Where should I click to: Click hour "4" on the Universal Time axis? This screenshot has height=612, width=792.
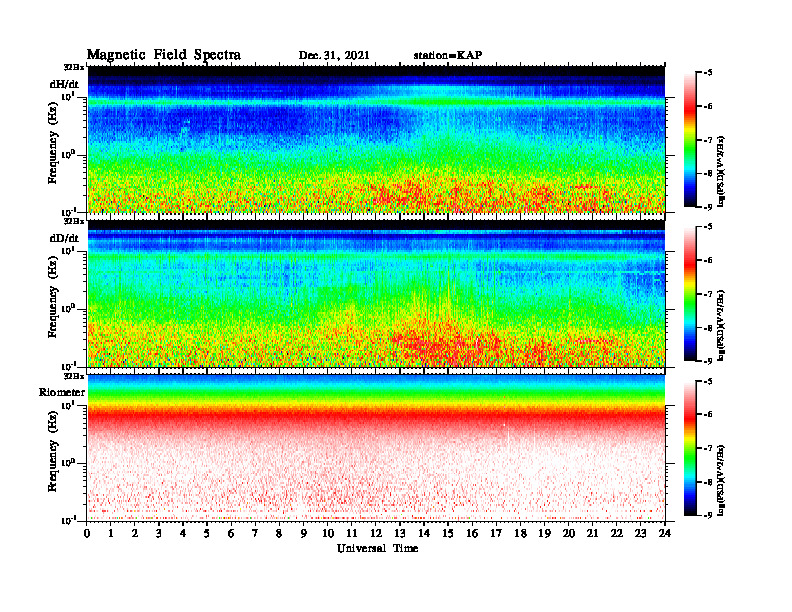click(183, 534)
